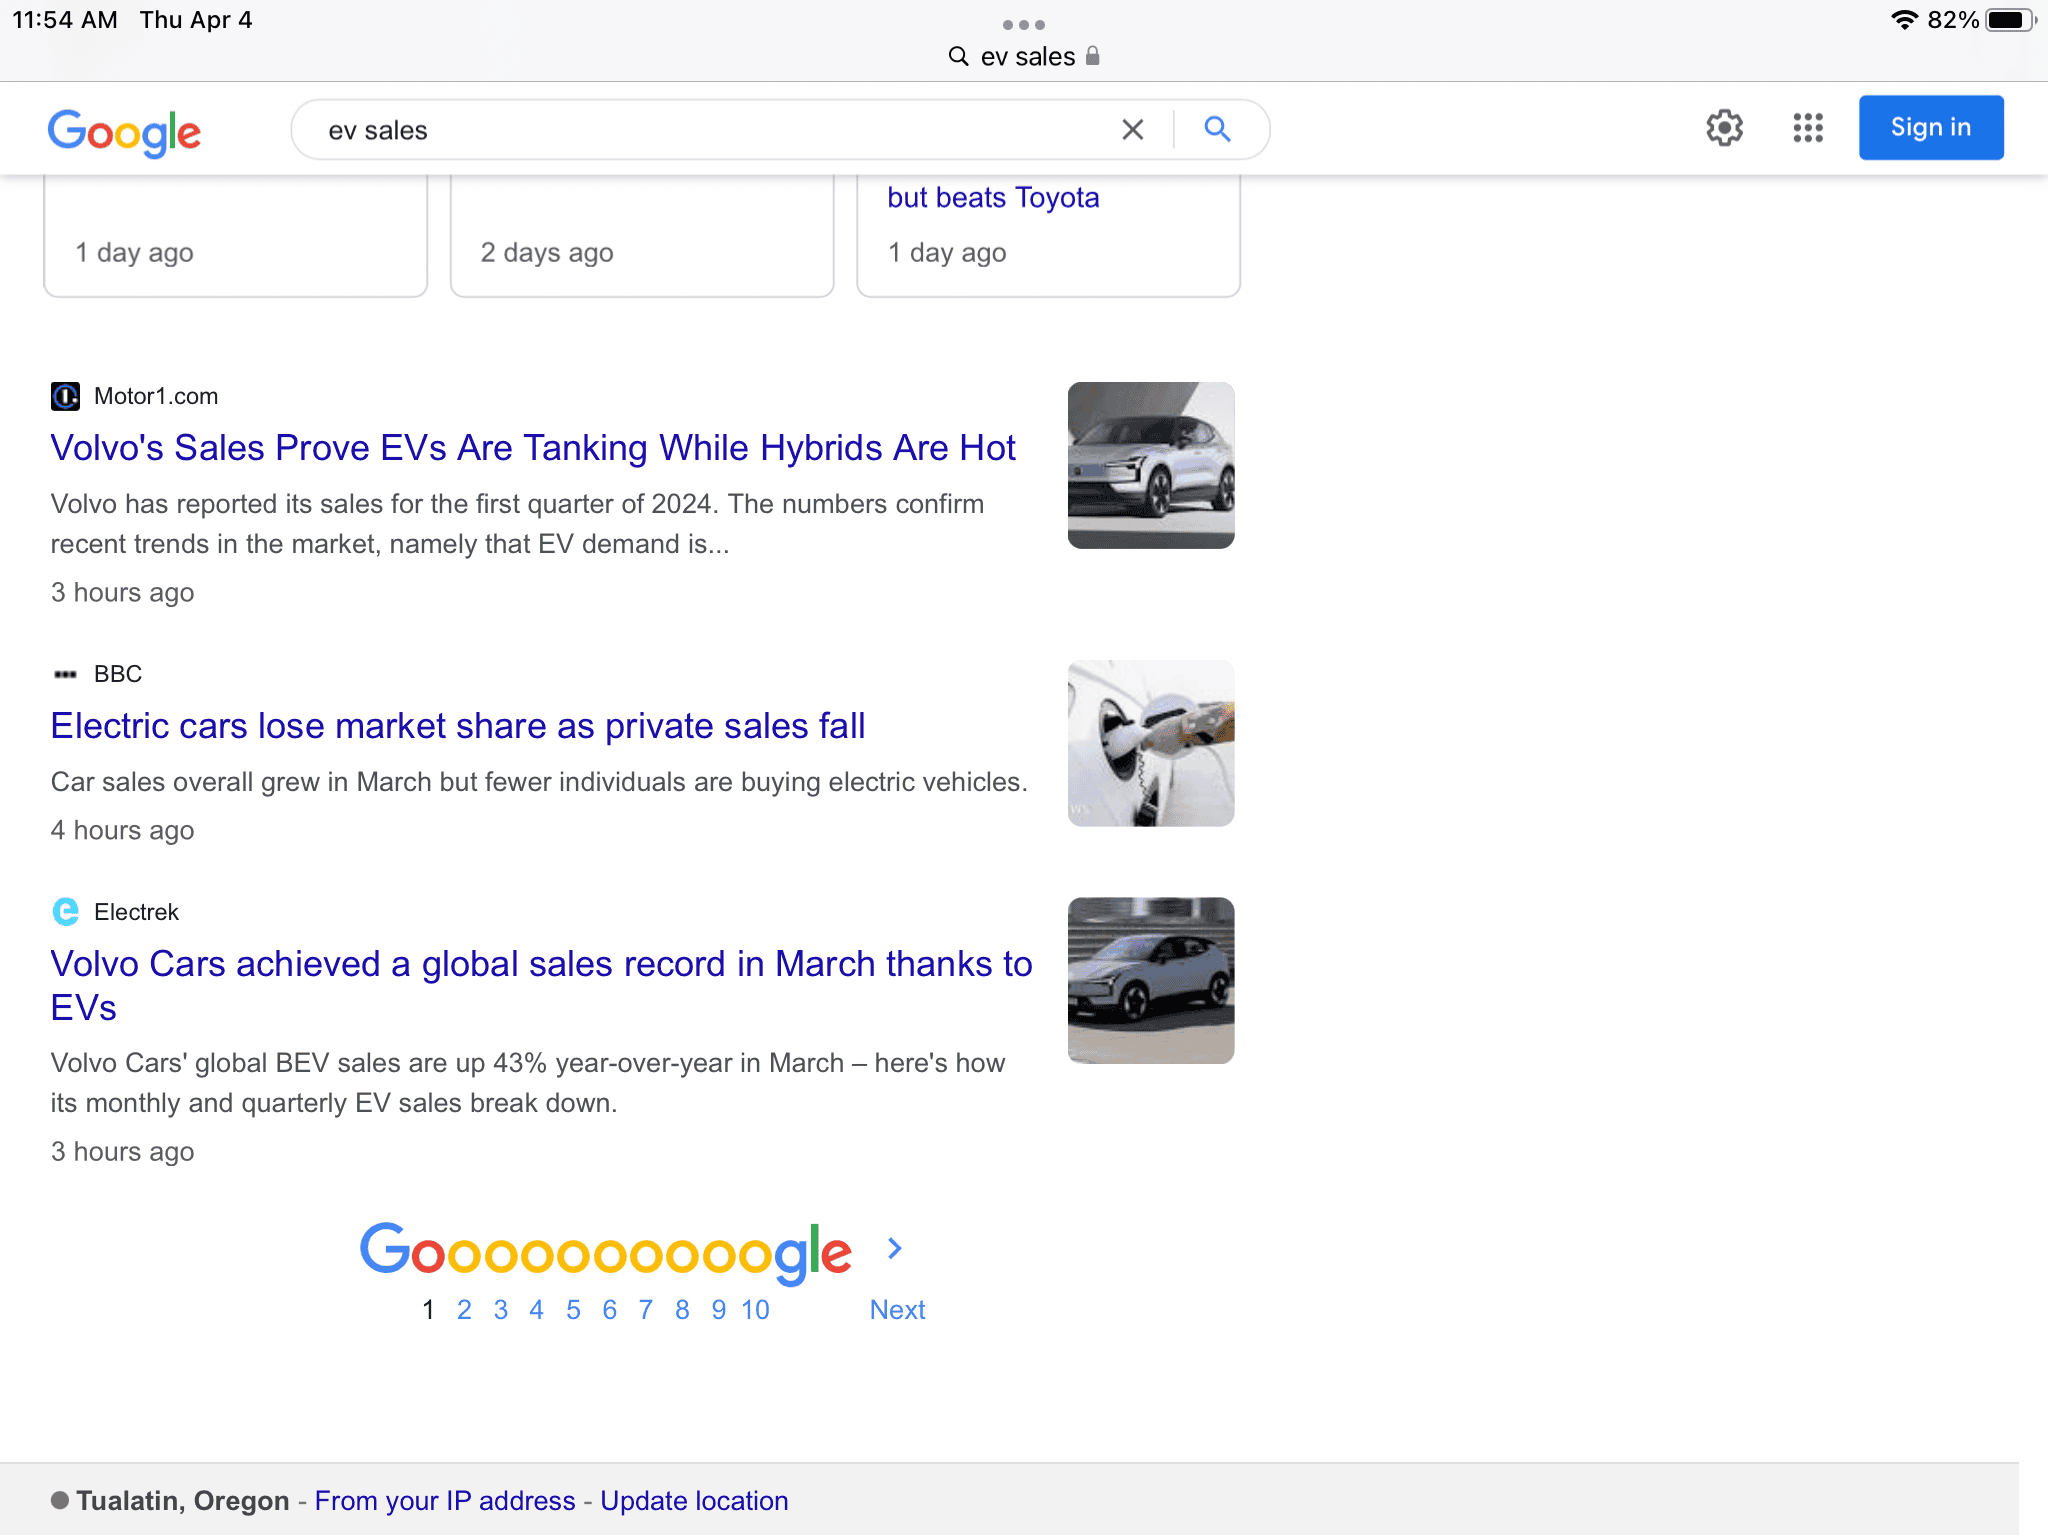2048x1536 pixels.
Task: Go to results page 9
Action: point(719,1310)
